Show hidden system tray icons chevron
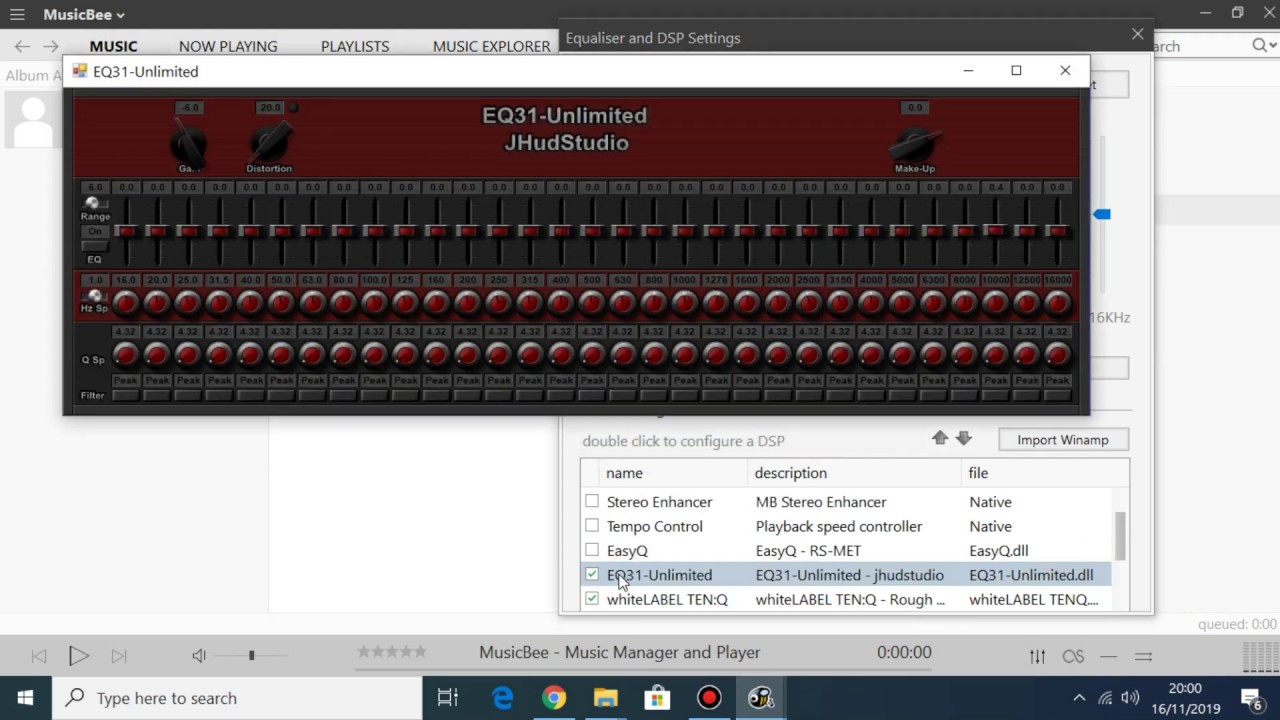 point(1079,698)
